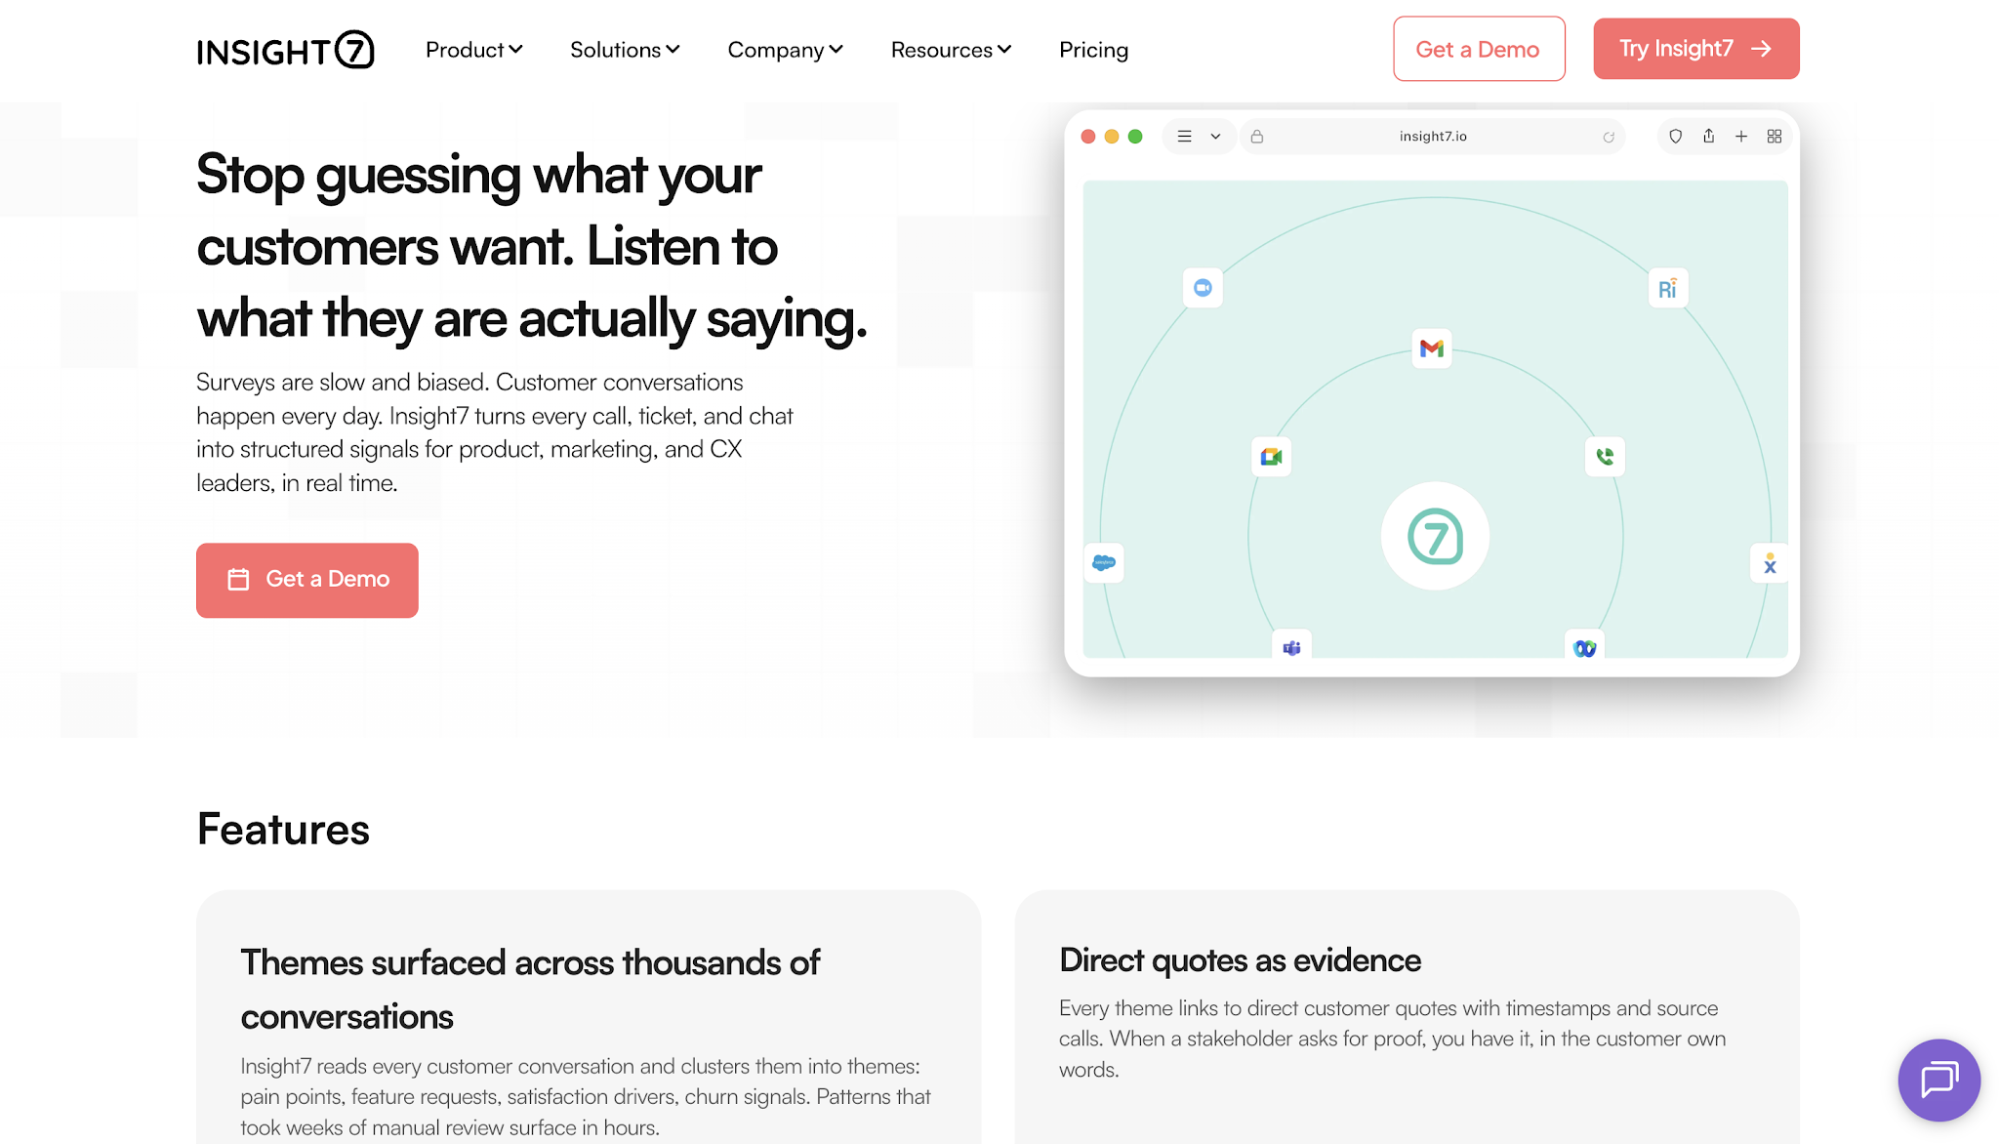Click the X person icon on the right edge

pos(1769,564)
